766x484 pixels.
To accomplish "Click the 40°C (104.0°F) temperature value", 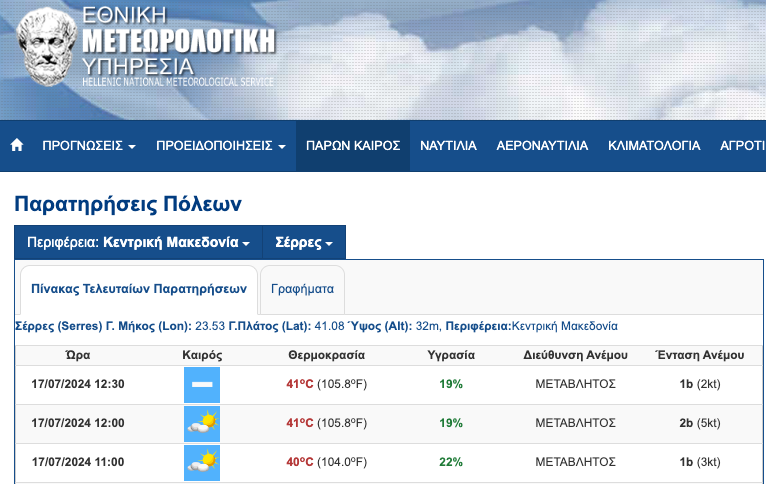I will click(x=326, y=462).
